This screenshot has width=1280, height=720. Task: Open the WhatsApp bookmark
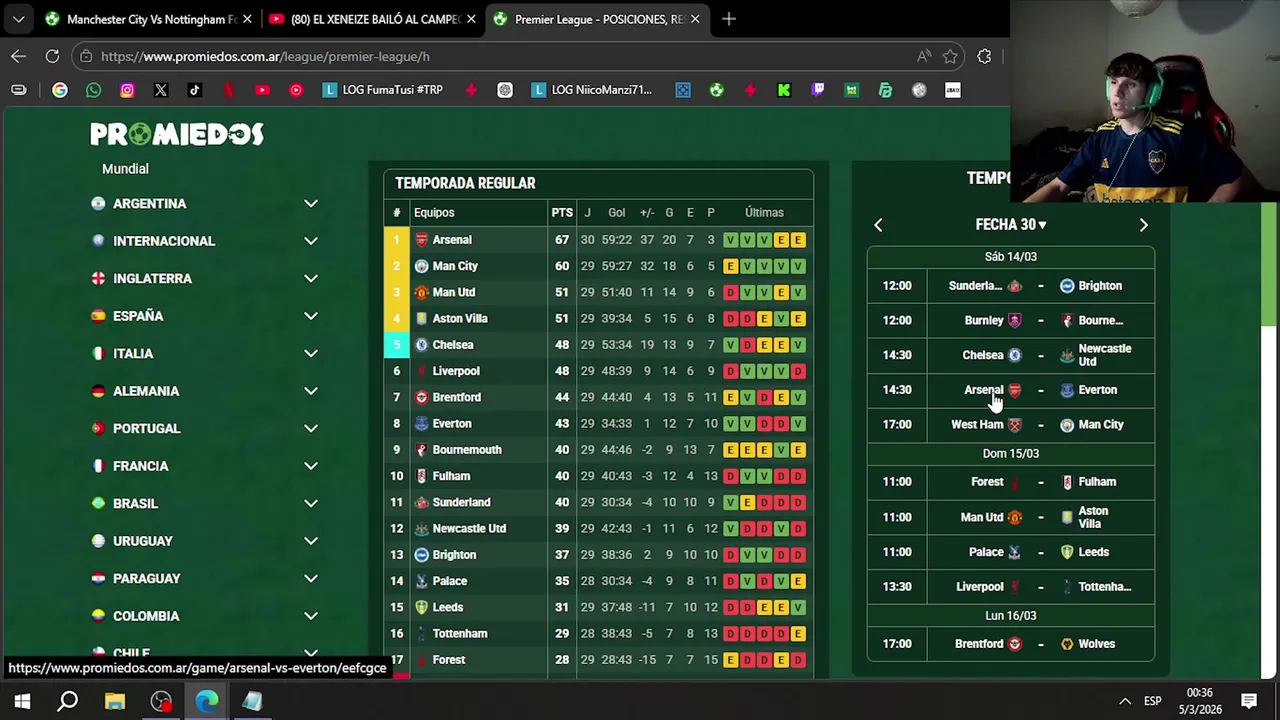tap(93, 90)
